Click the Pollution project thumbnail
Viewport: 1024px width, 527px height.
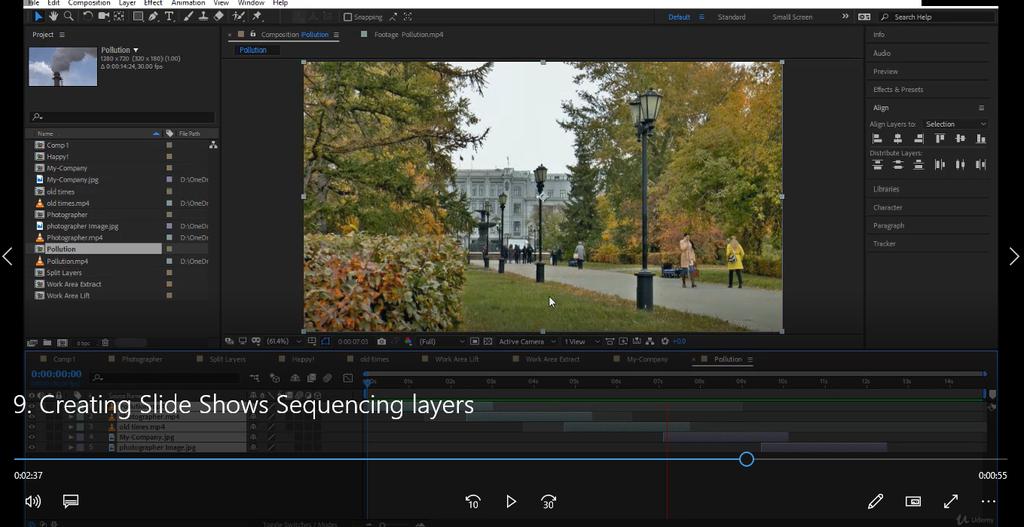(x=63, y=66)
